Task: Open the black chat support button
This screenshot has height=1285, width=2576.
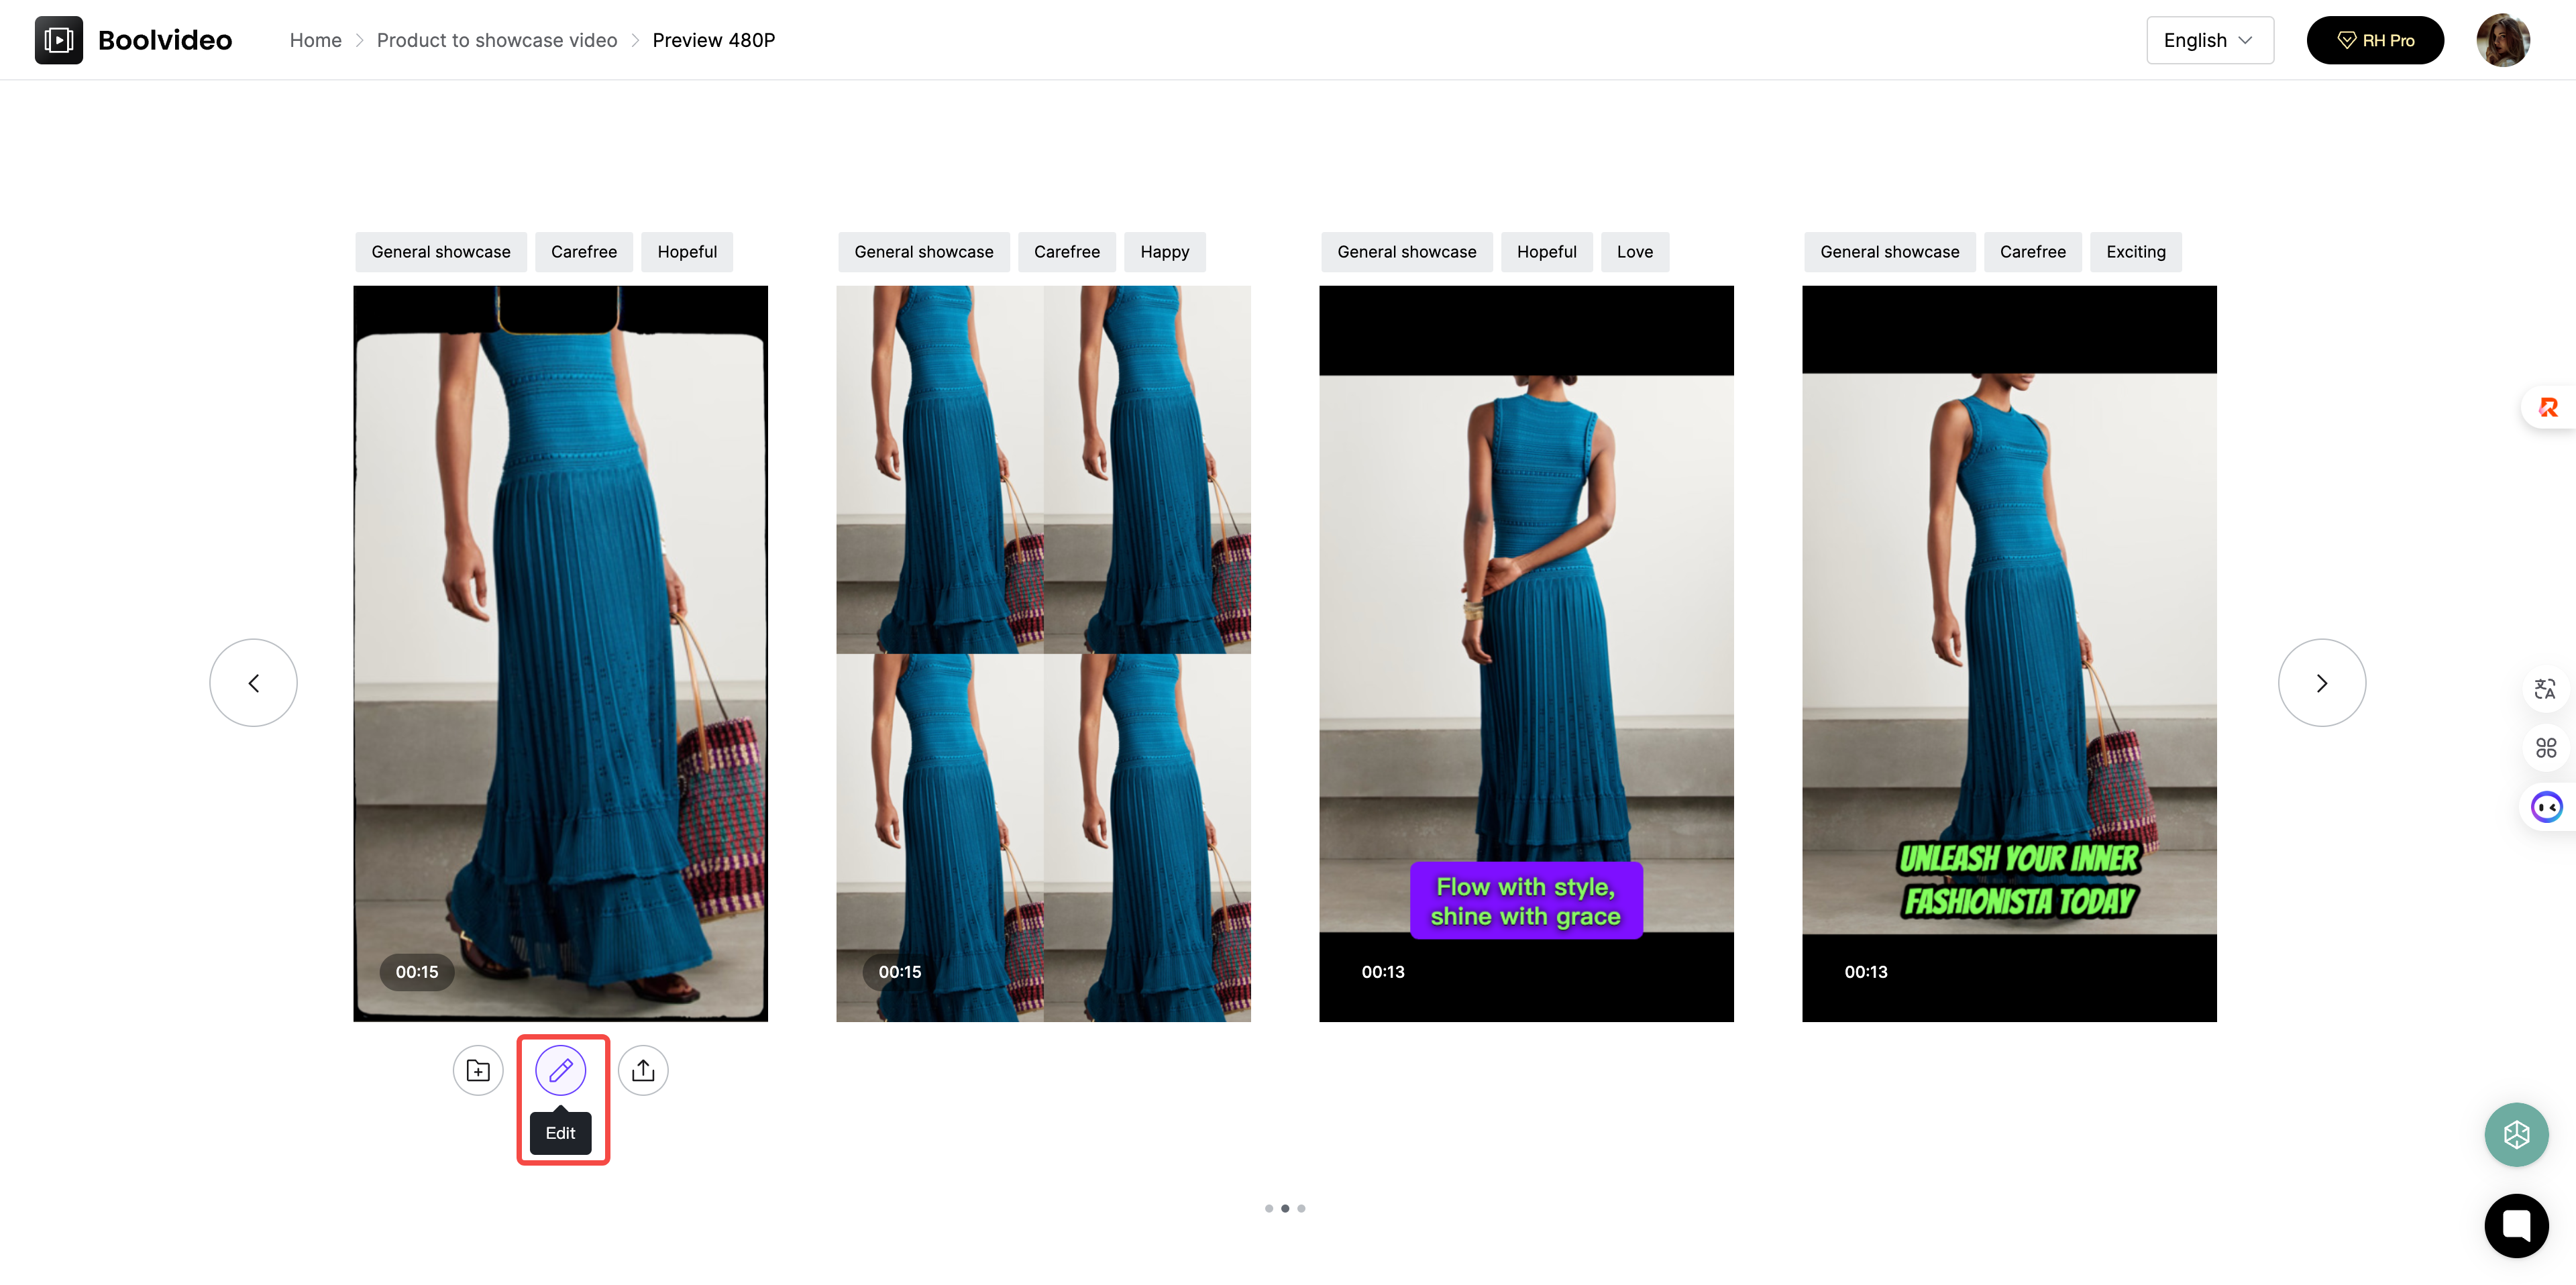Action: (2516, 1225)
